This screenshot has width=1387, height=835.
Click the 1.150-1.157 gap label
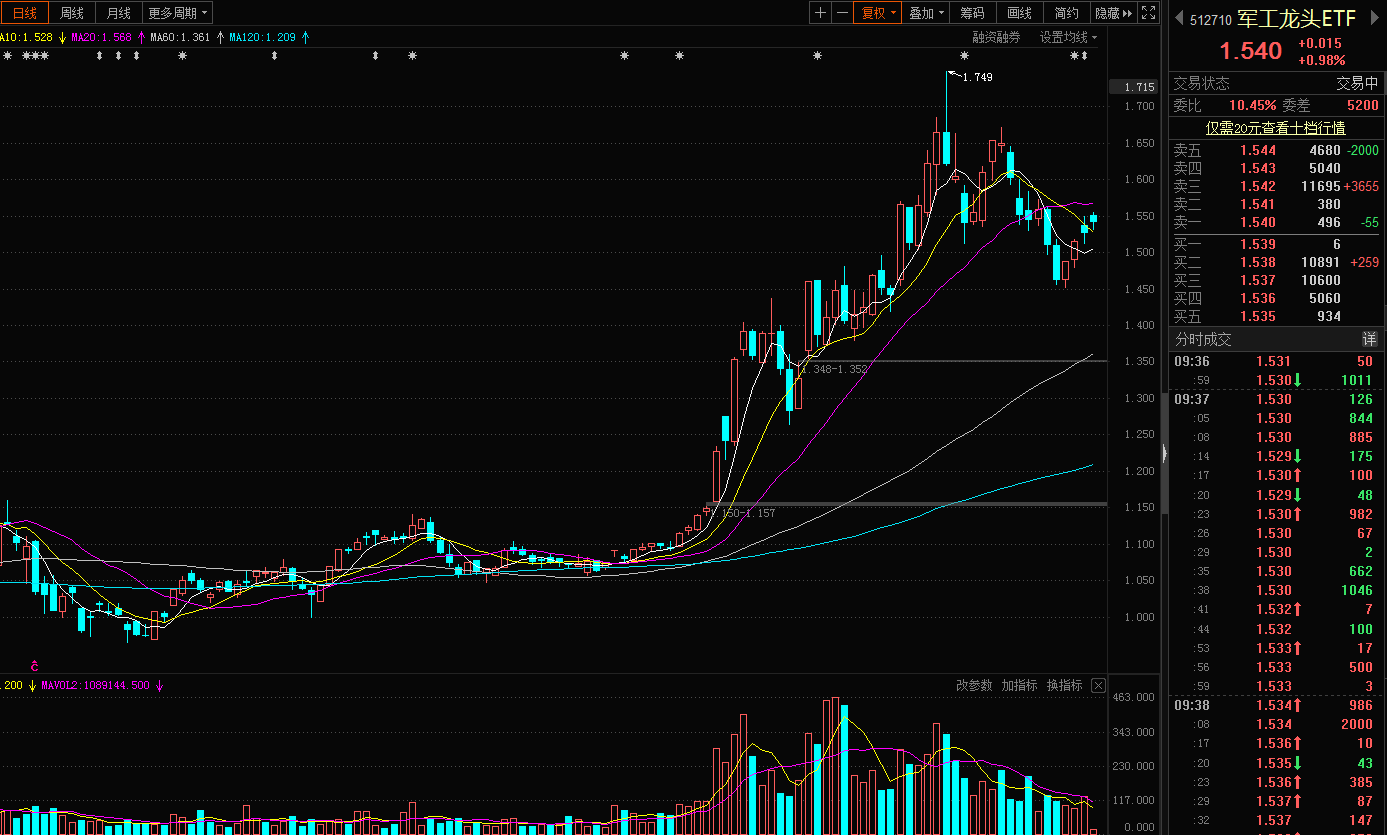coord(742,512)
